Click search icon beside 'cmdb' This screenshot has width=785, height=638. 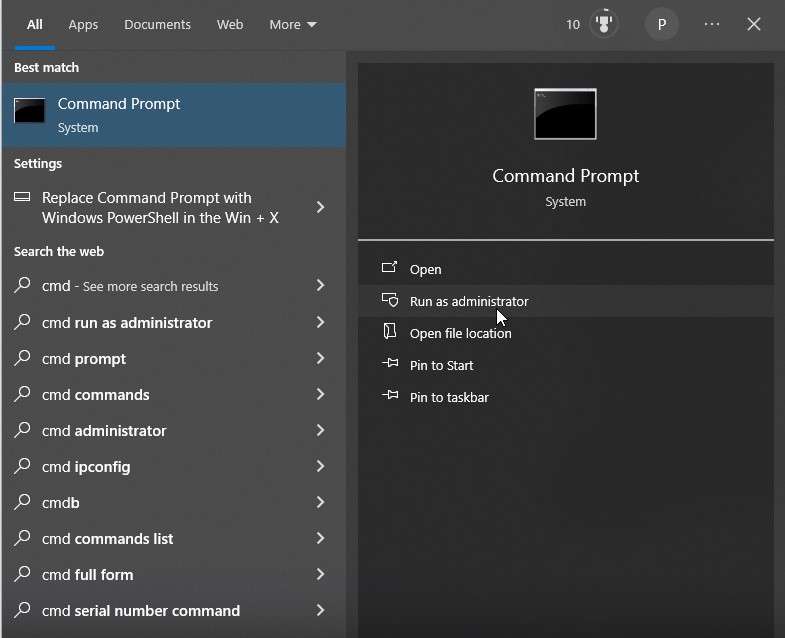point(22,502)
